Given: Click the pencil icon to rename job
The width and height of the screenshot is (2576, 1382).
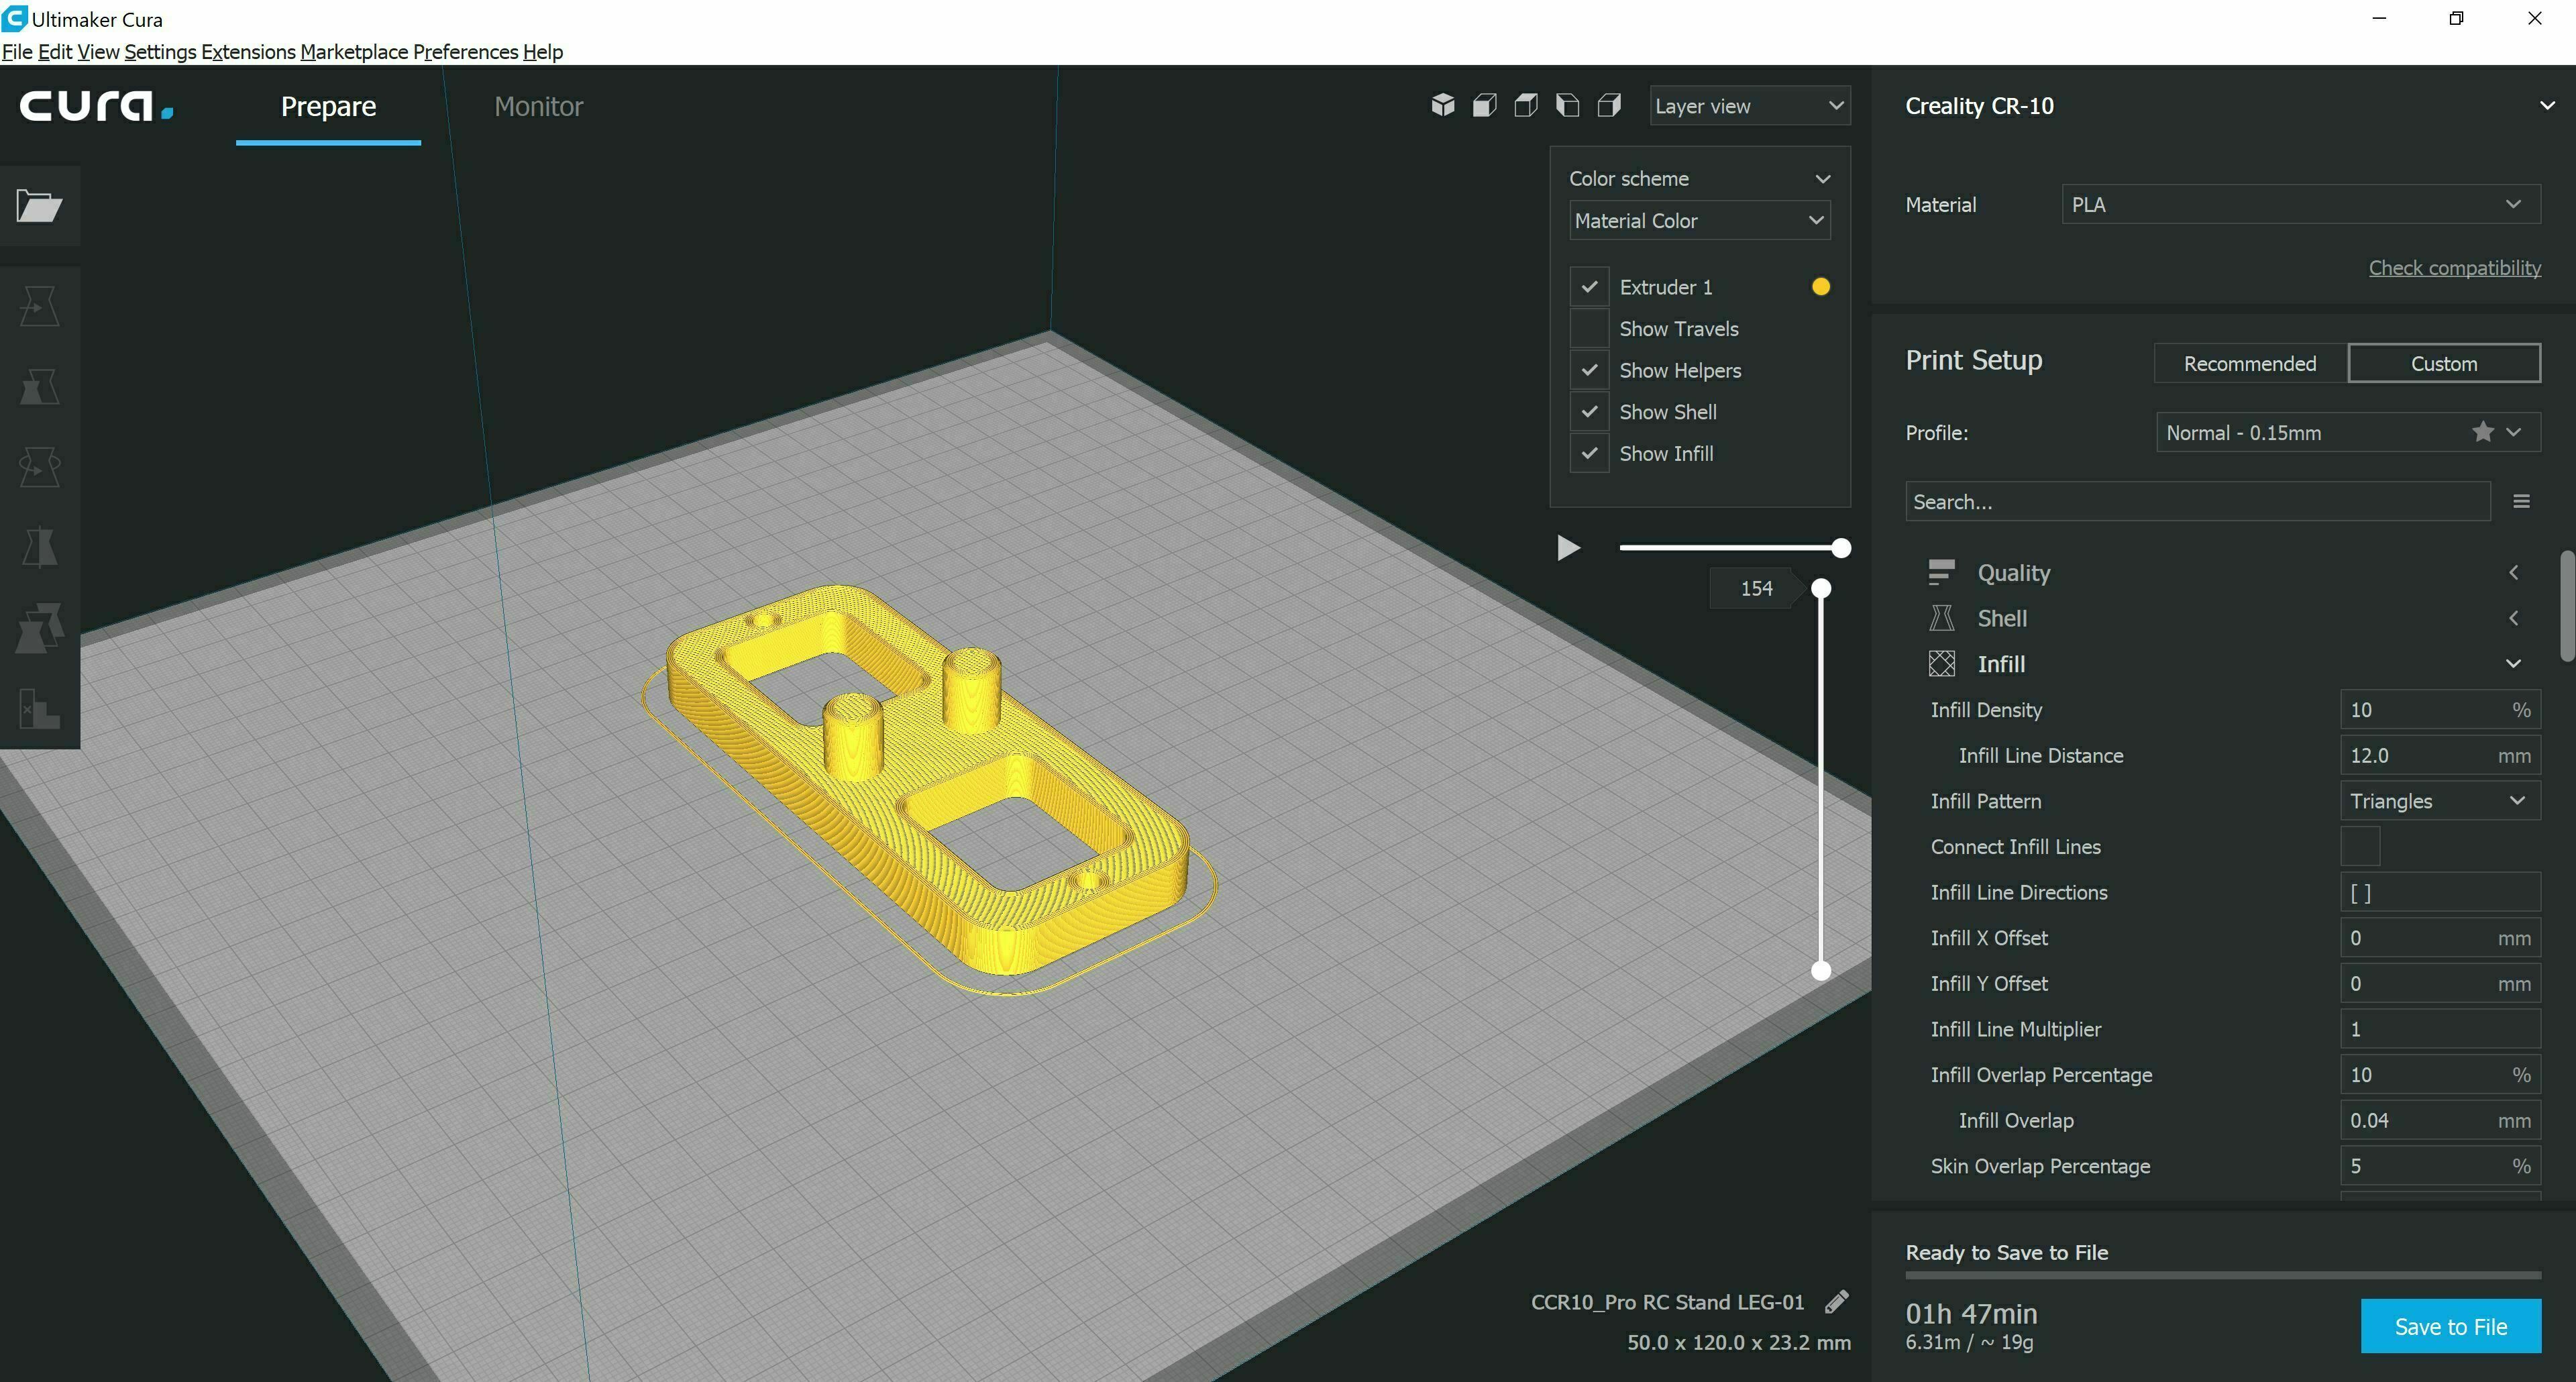Looking at the screenshot, I should click(1836, 1302).
